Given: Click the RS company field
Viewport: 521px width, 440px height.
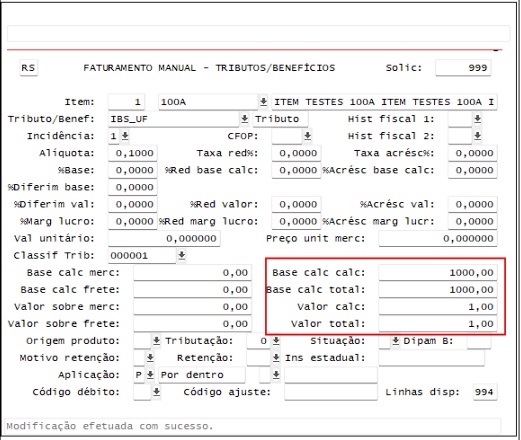Looking at the screenshot, I should pos(28,68).
